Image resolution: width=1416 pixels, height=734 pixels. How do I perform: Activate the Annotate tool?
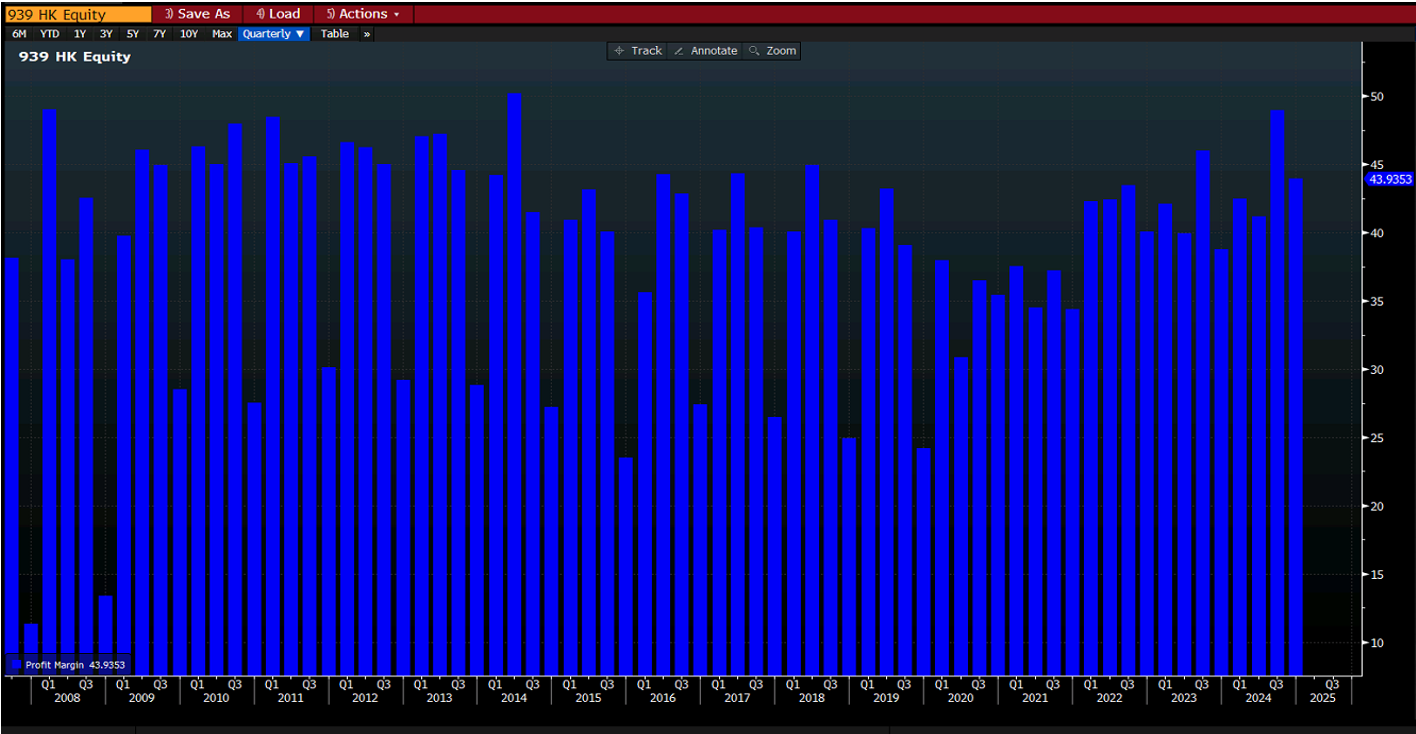point(706,51)
